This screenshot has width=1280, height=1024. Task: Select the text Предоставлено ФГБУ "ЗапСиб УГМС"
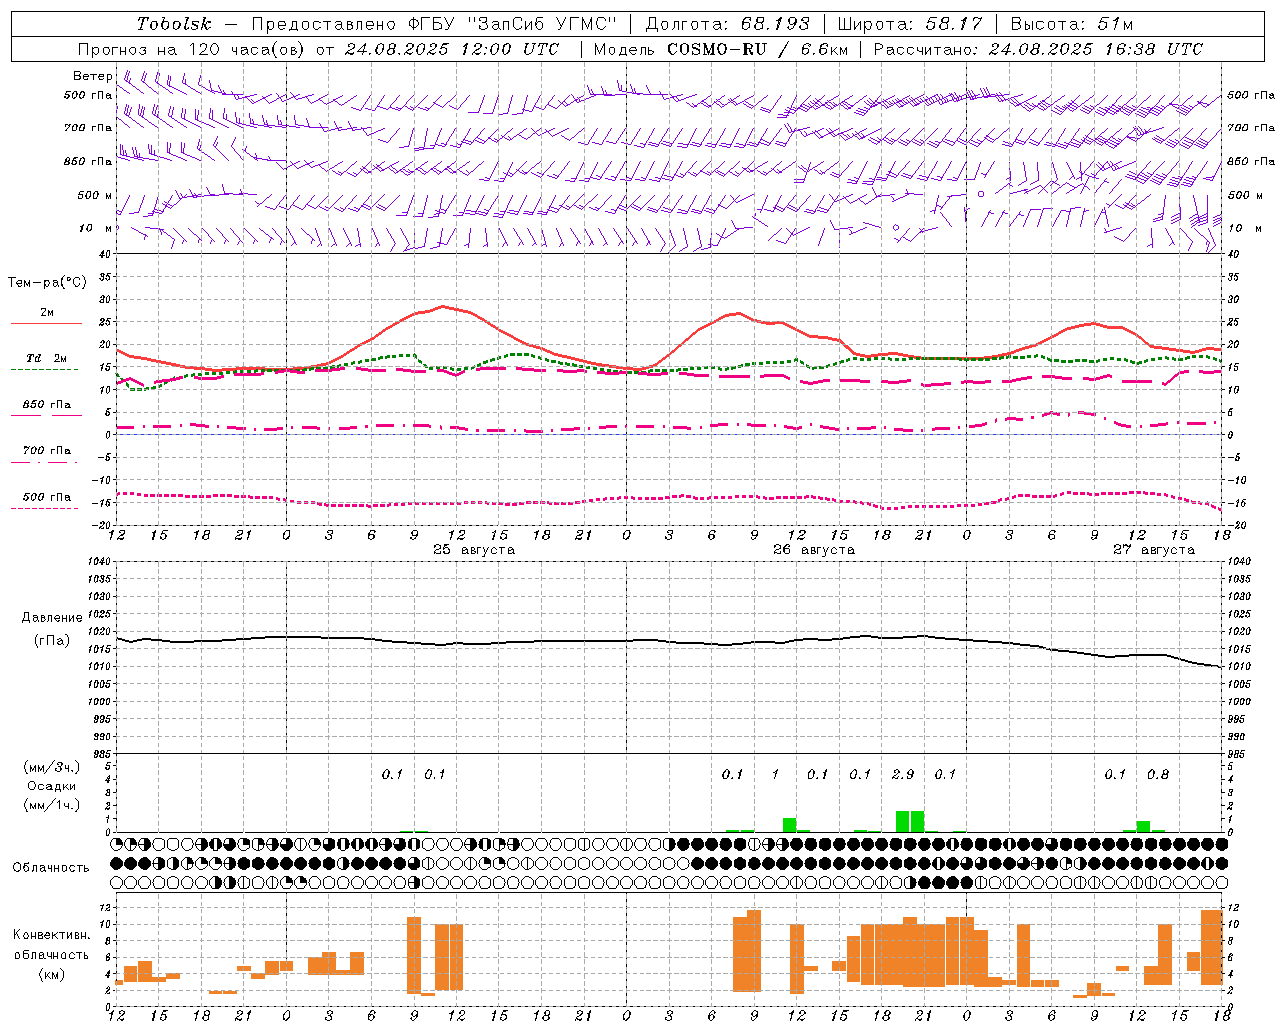click(434, 24)
